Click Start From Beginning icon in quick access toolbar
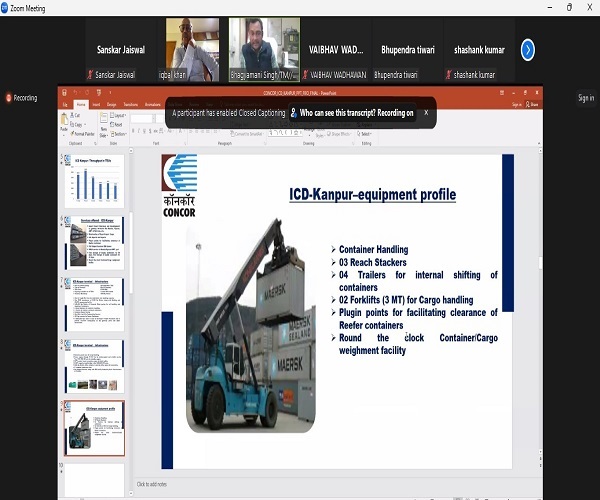The width and height of the screenshot is (600, 500). click(x=99, y=93)
